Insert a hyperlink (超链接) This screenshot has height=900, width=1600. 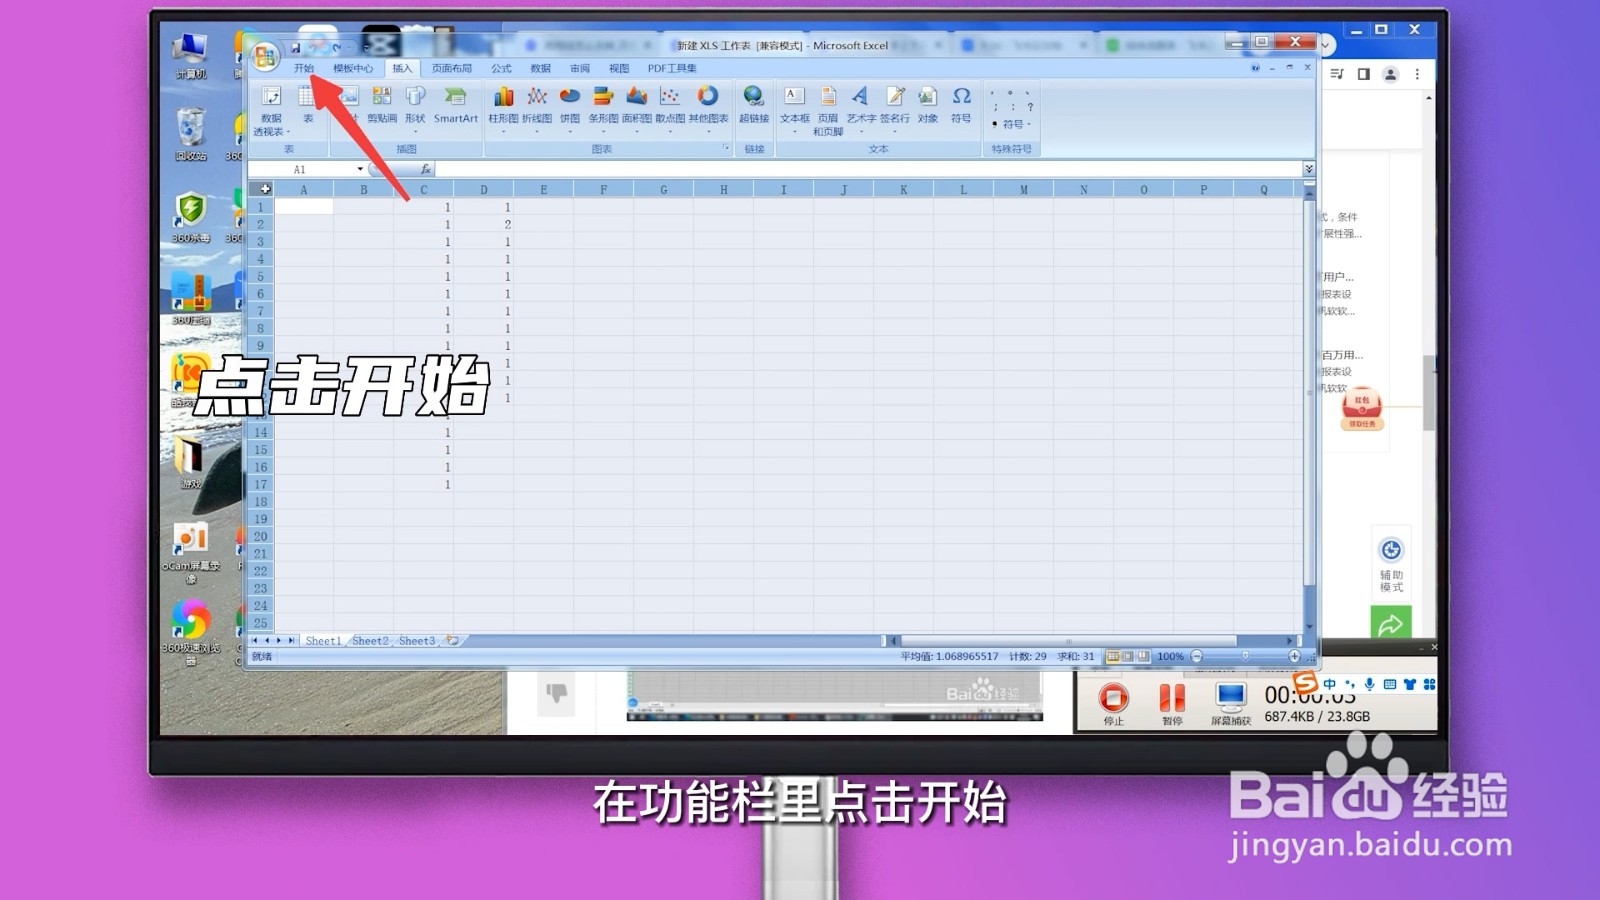(754, 105)
